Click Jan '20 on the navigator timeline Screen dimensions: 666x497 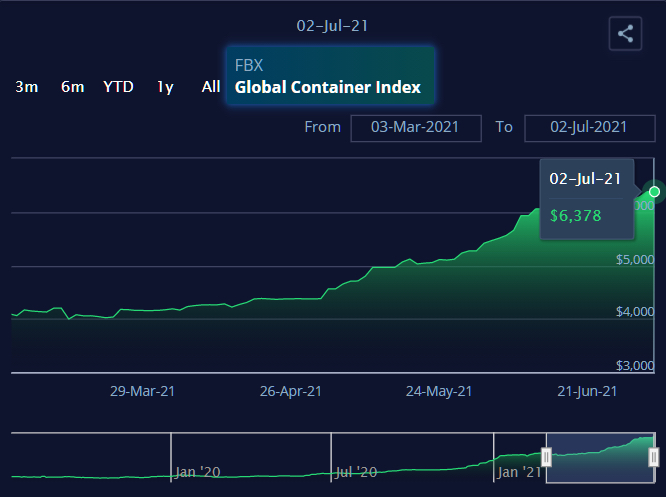195,471
